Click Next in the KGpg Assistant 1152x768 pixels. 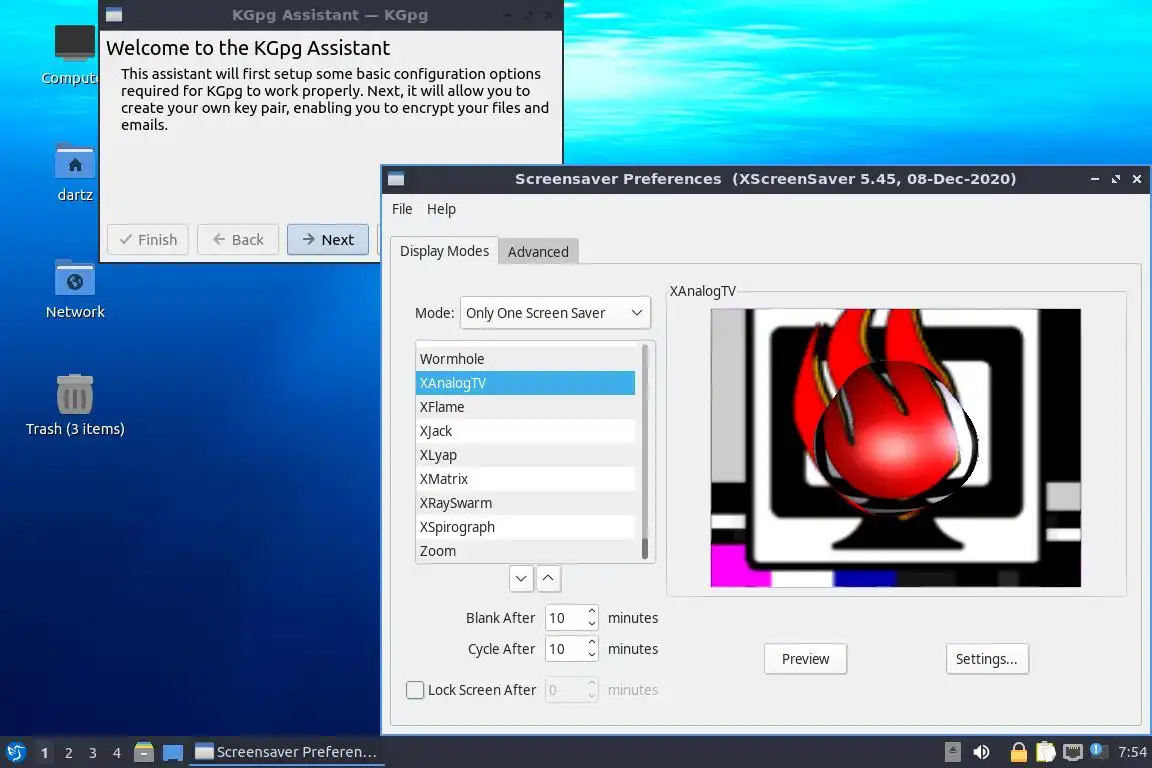pos(328,240)
